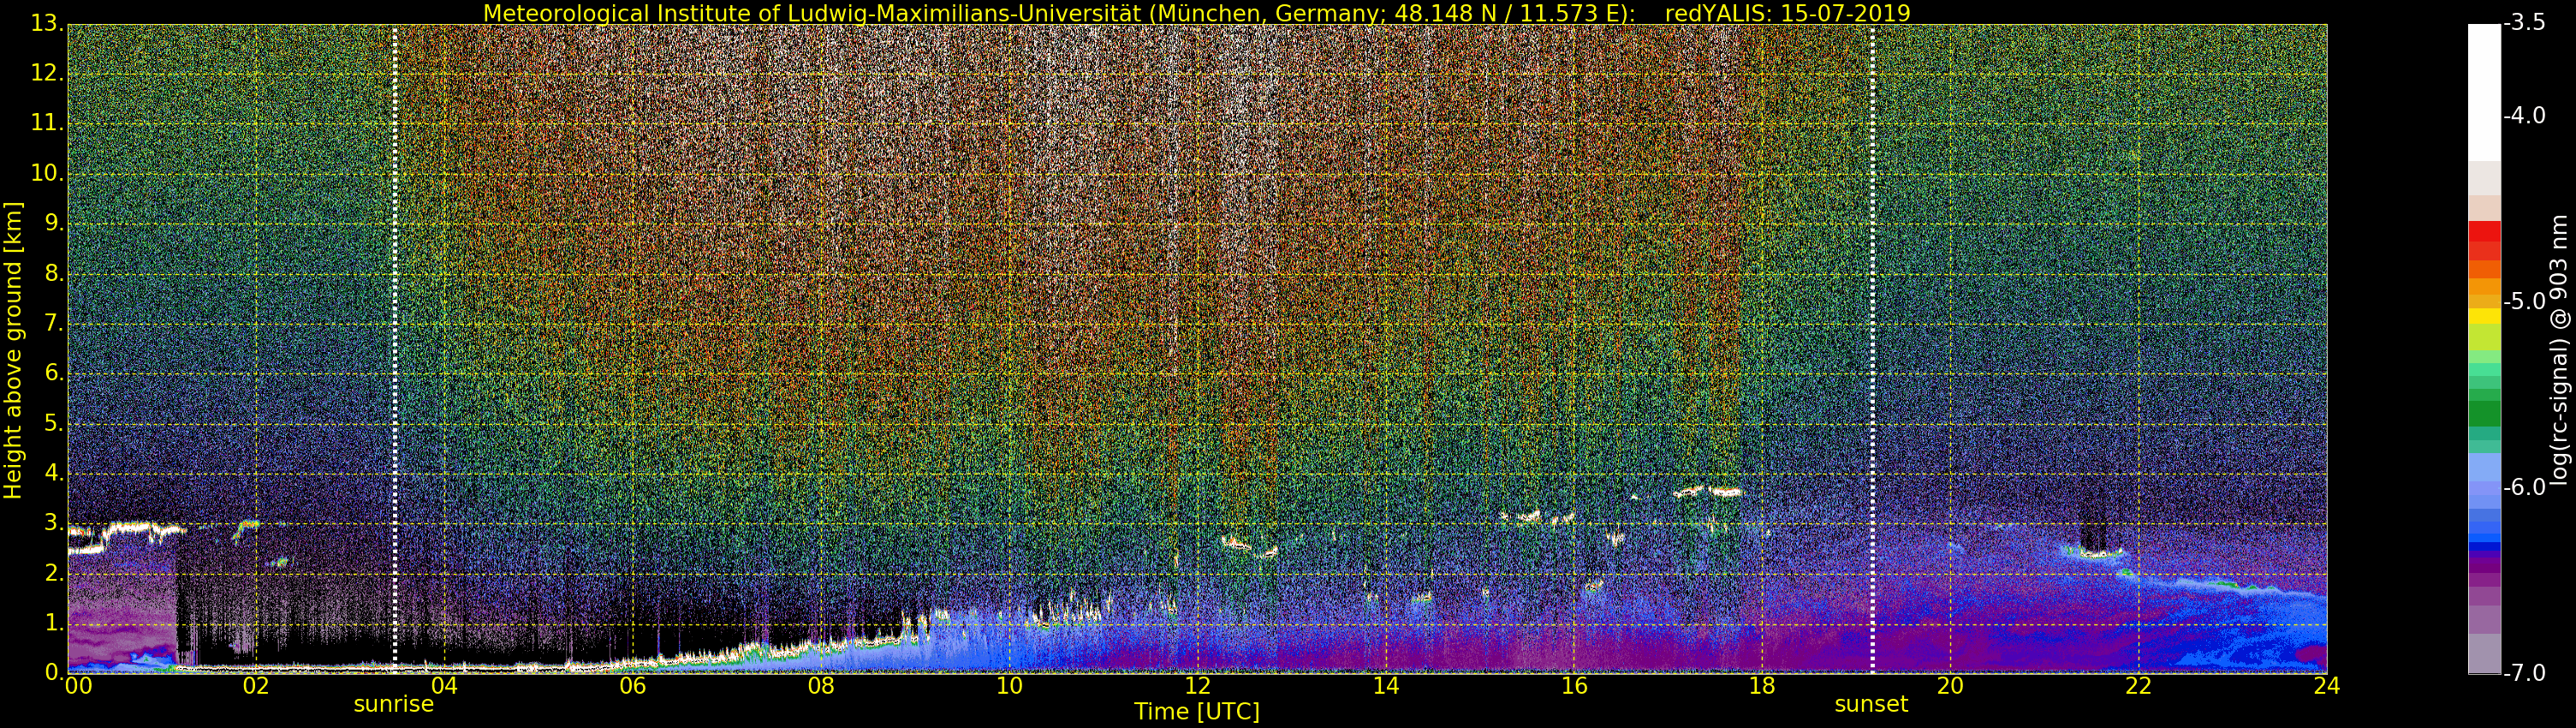Click the height axis tick label '7.'
Screen dimensions: 2576x728
pos(54,323)
